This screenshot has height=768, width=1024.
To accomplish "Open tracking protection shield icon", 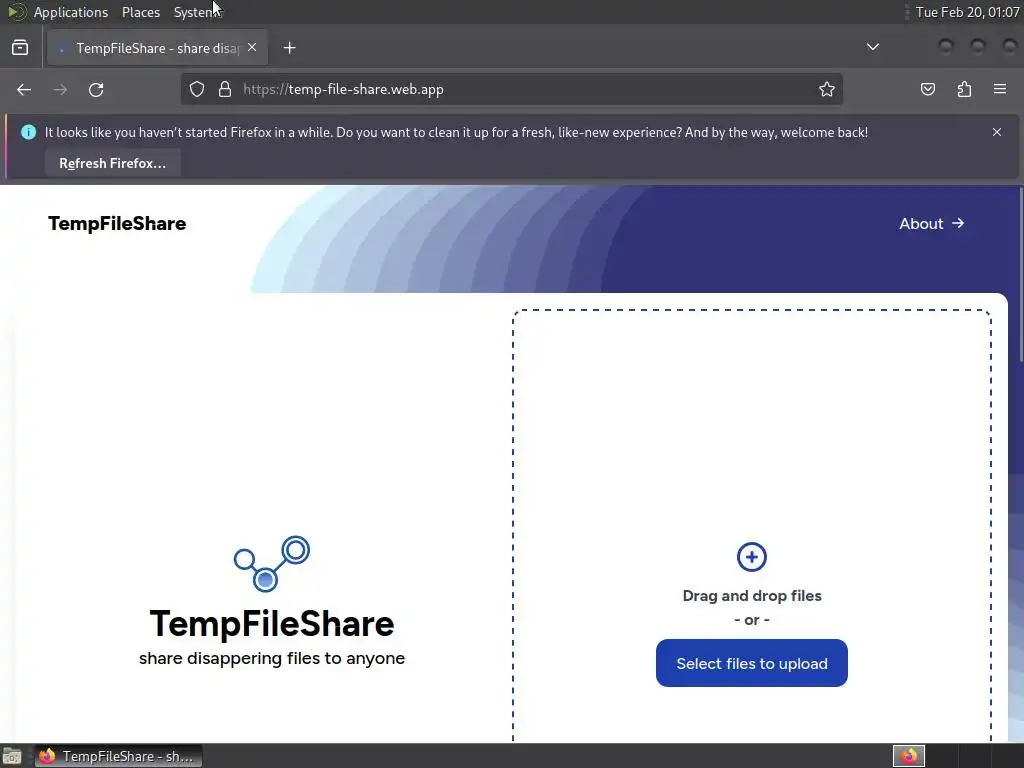I will 197,89.
